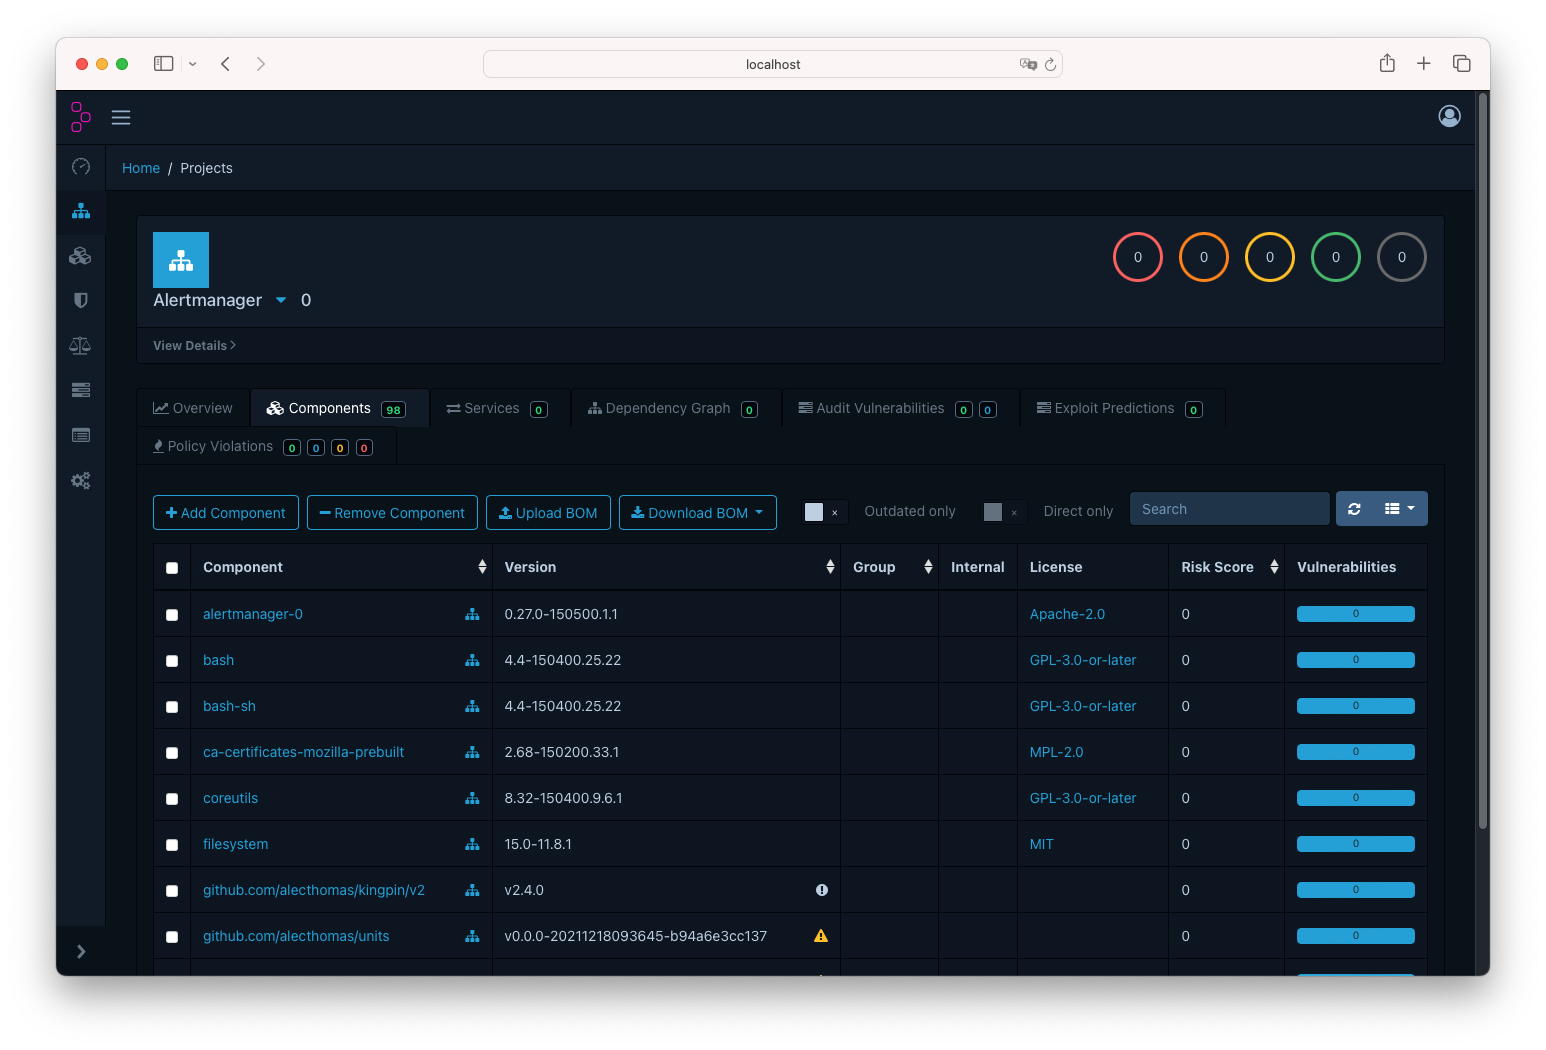The image size is (1546, 1050).
Task: Show dependency graph icon for alecthomas/units
Action: click(x=472, y=936)
